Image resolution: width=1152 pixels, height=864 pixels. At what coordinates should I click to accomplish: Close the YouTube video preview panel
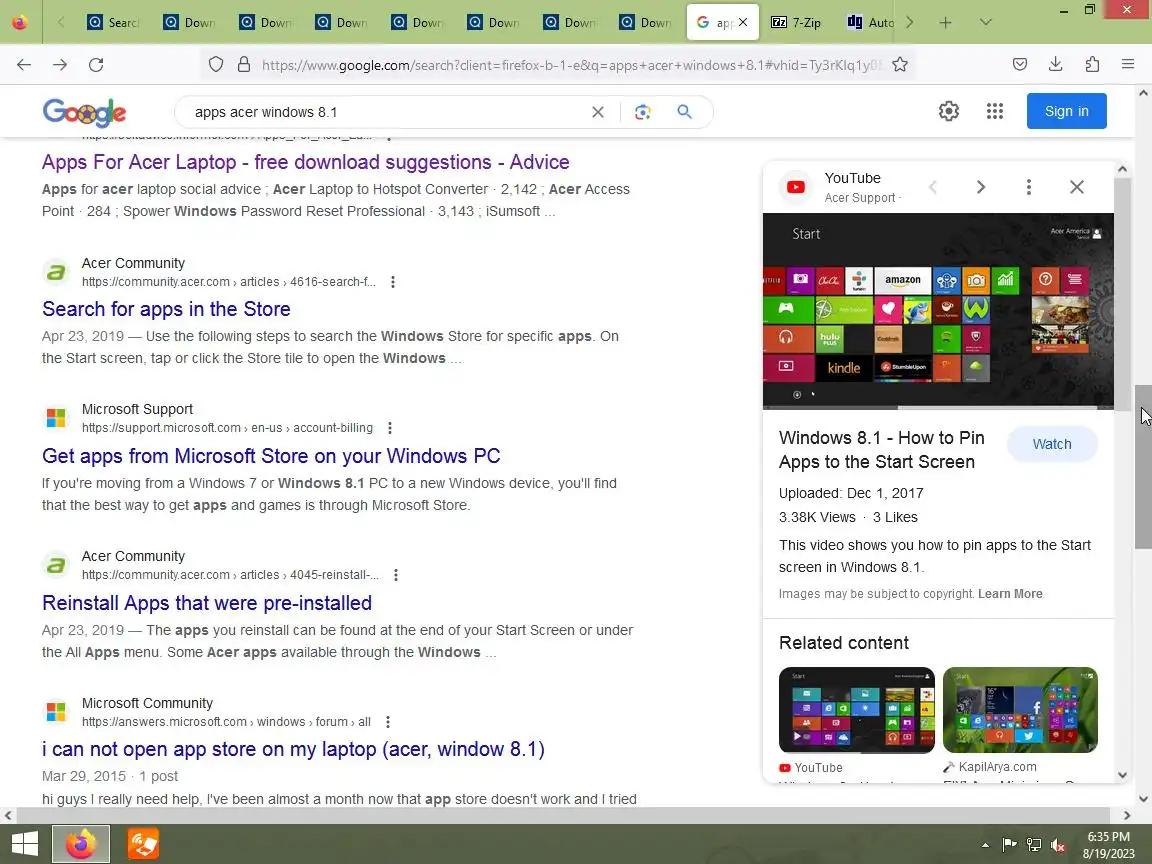point(1077,187)
